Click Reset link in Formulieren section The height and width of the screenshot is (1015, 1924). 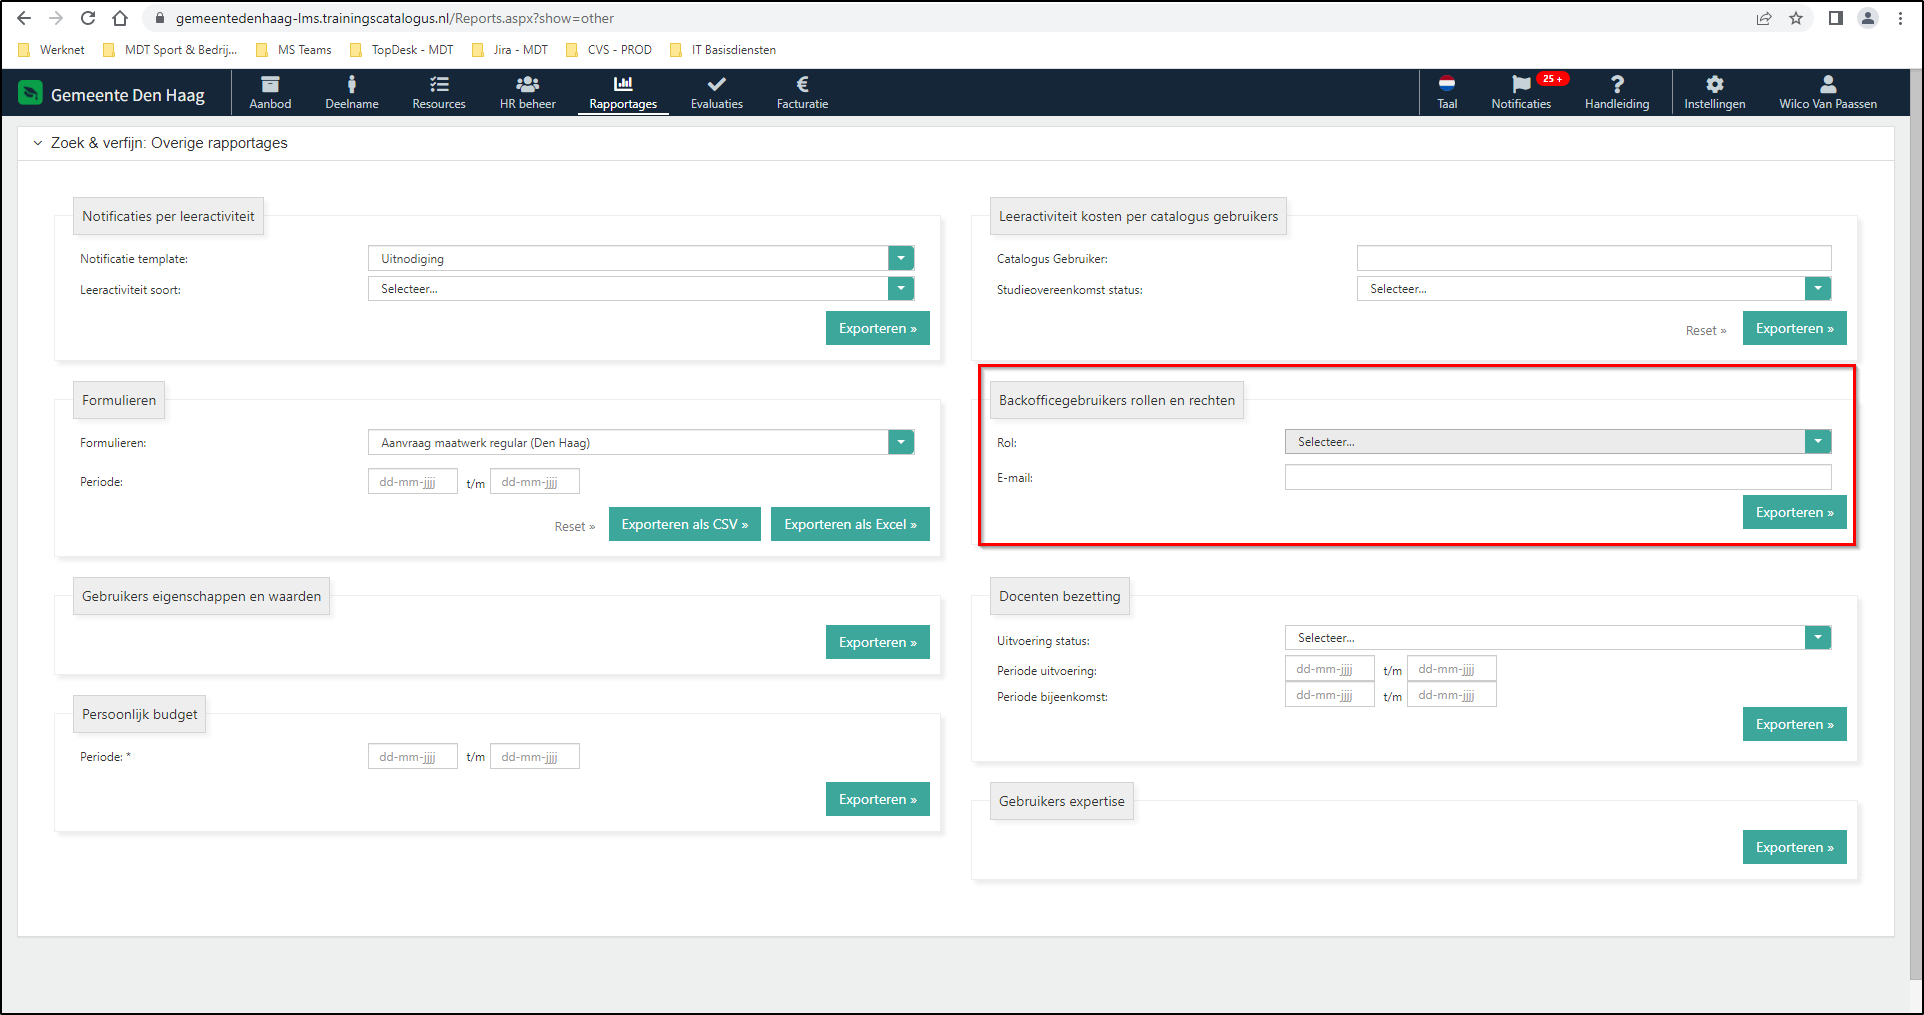(574, 527)
